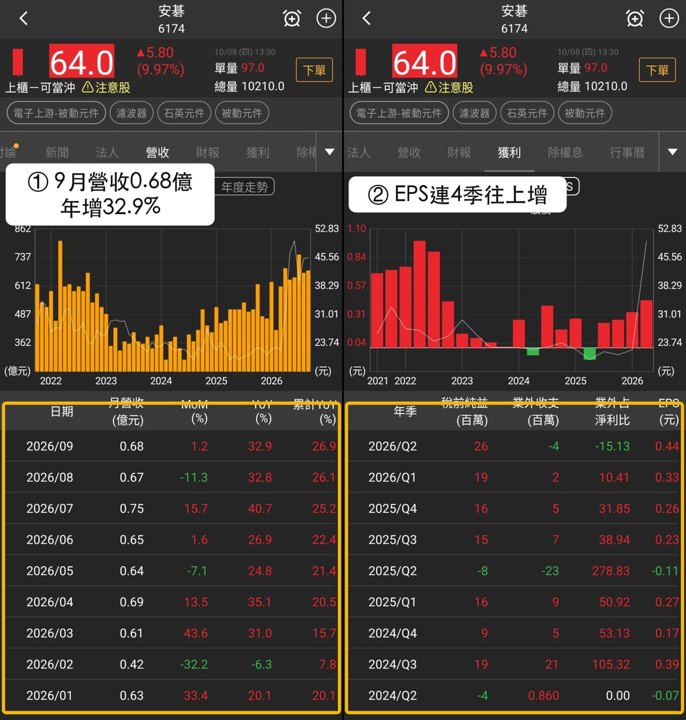Tap the quarterly EPS bar chart
The width and height of the screenshot is (686, 720).
click(x=512, y=301)
